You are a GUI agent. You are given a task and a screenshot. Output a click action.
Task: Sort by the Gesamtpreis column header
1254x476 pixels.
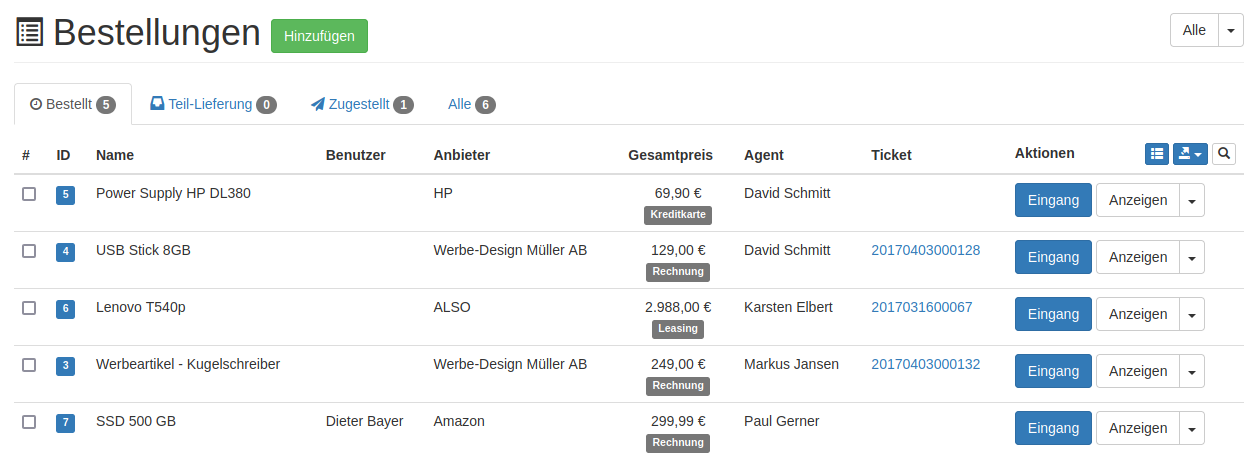click(670, 155)
